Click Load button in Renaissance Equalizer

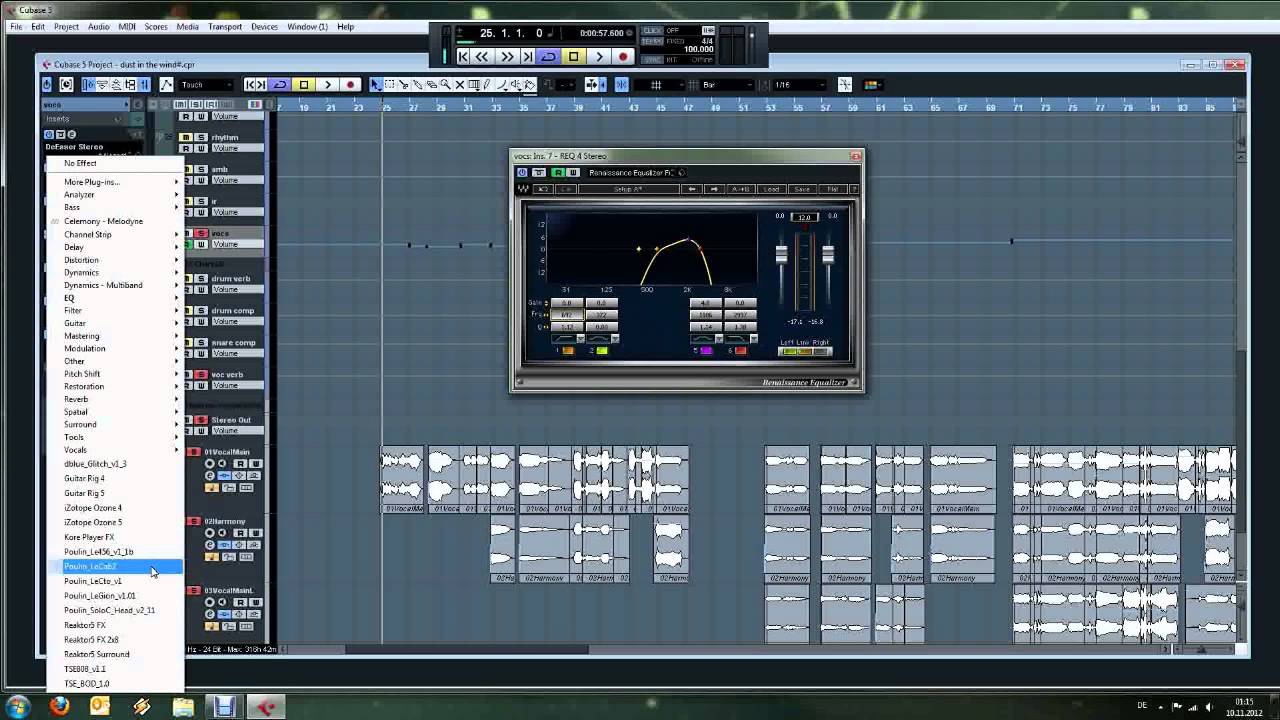coord(772,189)
